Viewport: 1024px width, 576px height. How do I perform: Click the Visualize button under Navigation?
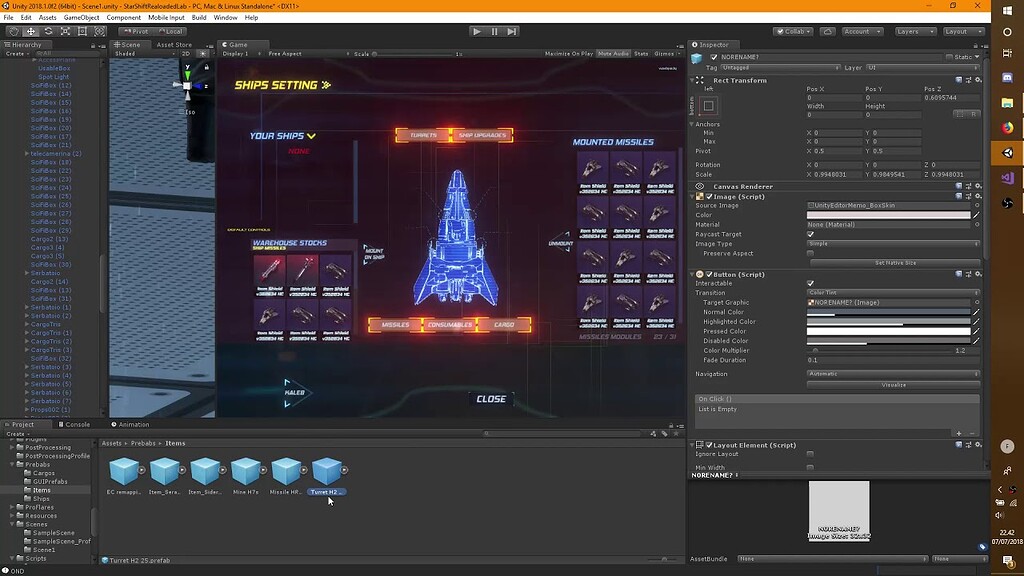click(895, 384)
